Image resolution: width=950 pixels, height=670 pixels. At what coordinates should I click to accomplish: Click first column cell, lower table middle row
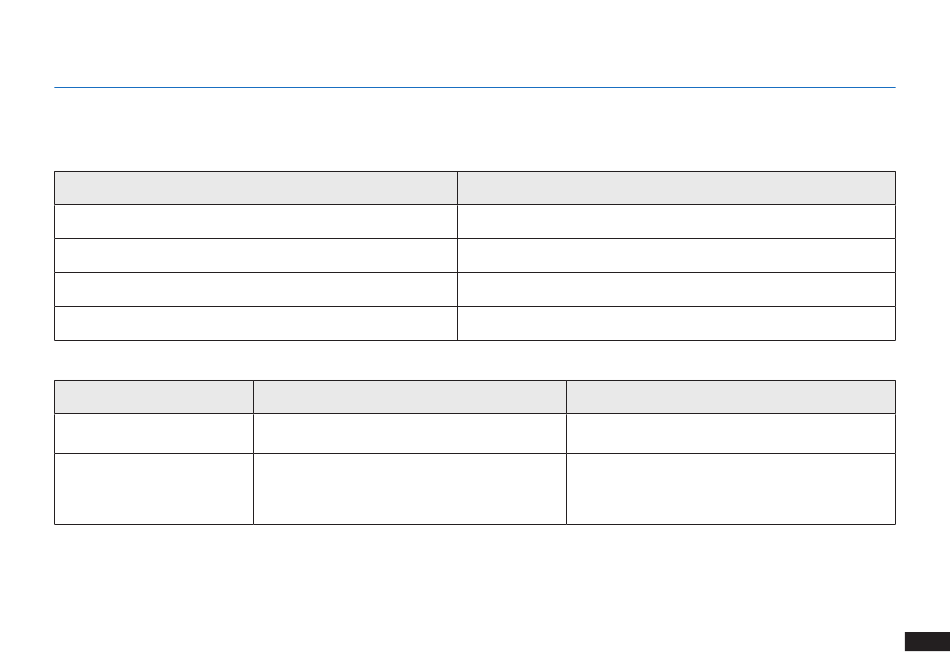point(154,433)
